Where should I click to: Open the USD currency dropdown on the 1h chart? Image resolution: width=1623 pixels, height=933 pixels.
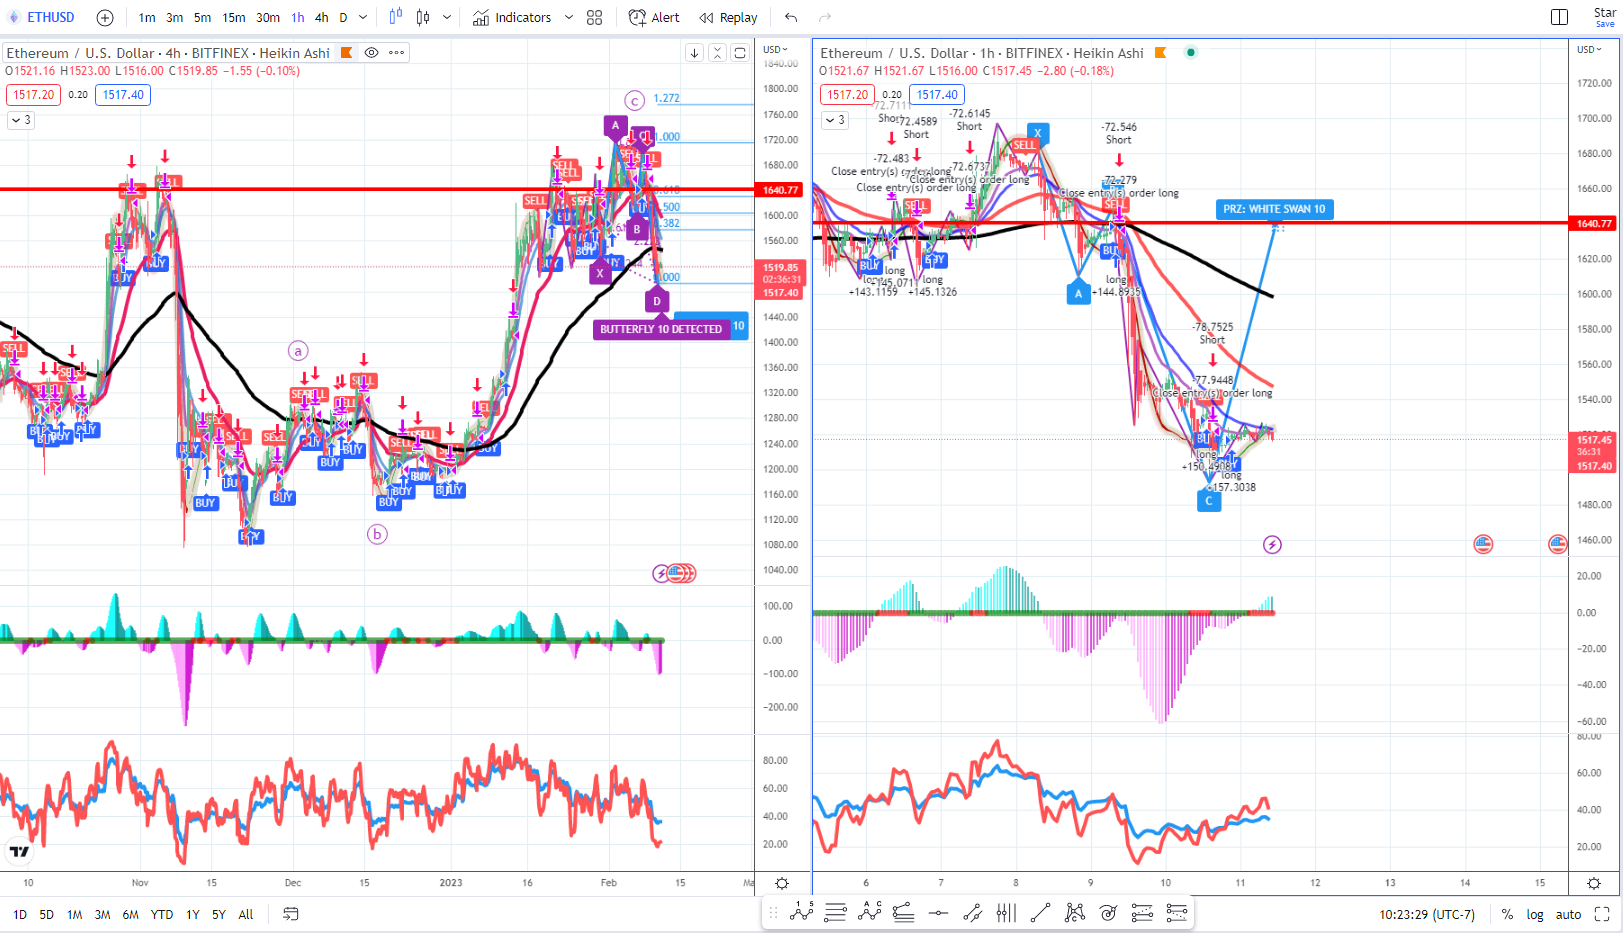tap(1589, 49)
